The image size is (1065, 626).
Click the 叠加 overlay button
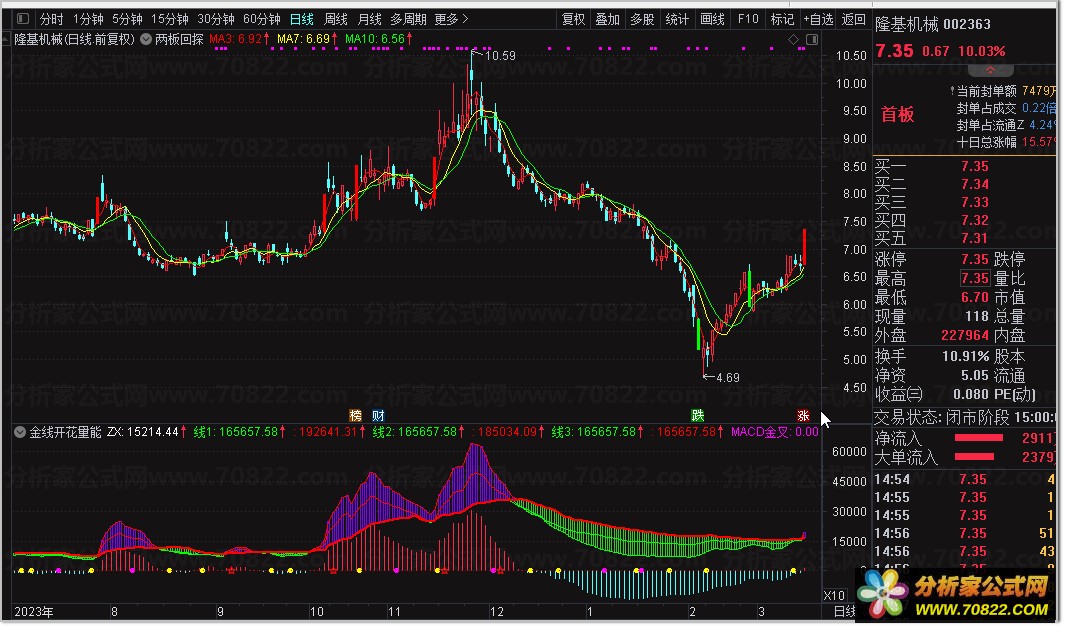(608, 19)
